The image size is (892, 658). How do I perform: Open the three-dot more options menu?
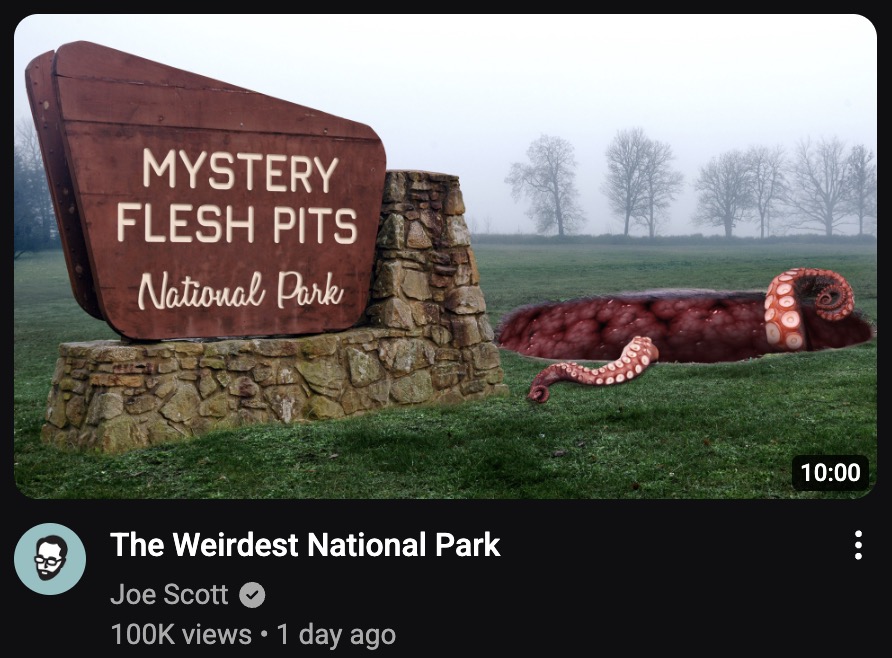[858, 545]
